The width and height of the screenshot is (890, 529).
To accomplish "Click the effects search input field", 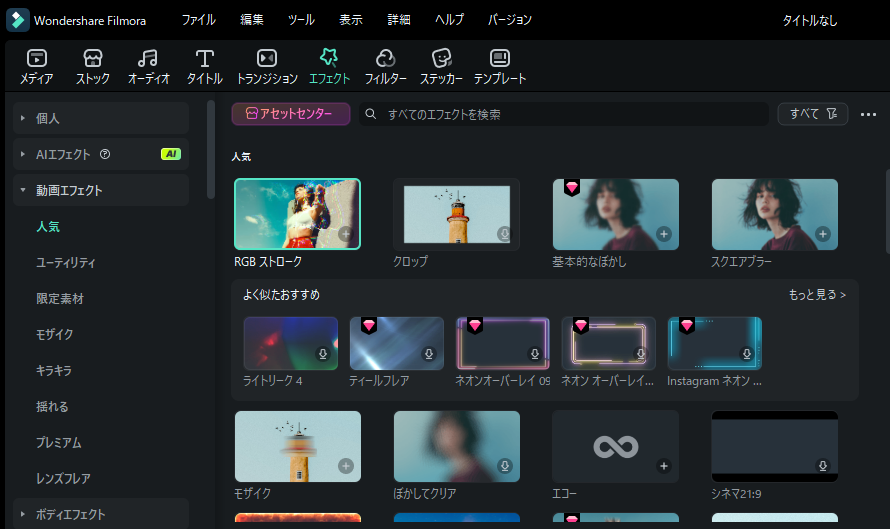I will [x=564, y=114].
